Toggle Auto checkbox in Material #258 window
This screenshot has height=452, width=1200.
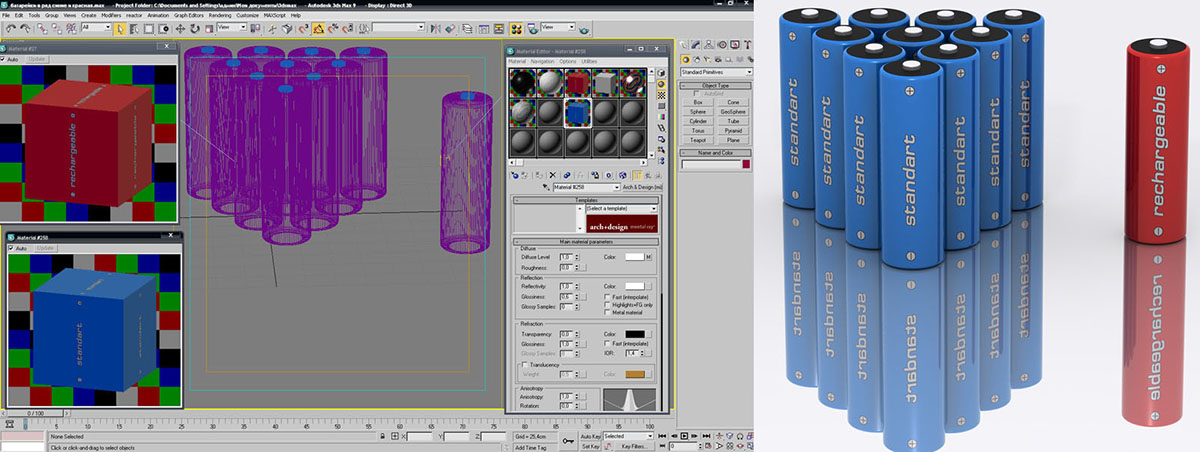[x=11, y=247]
